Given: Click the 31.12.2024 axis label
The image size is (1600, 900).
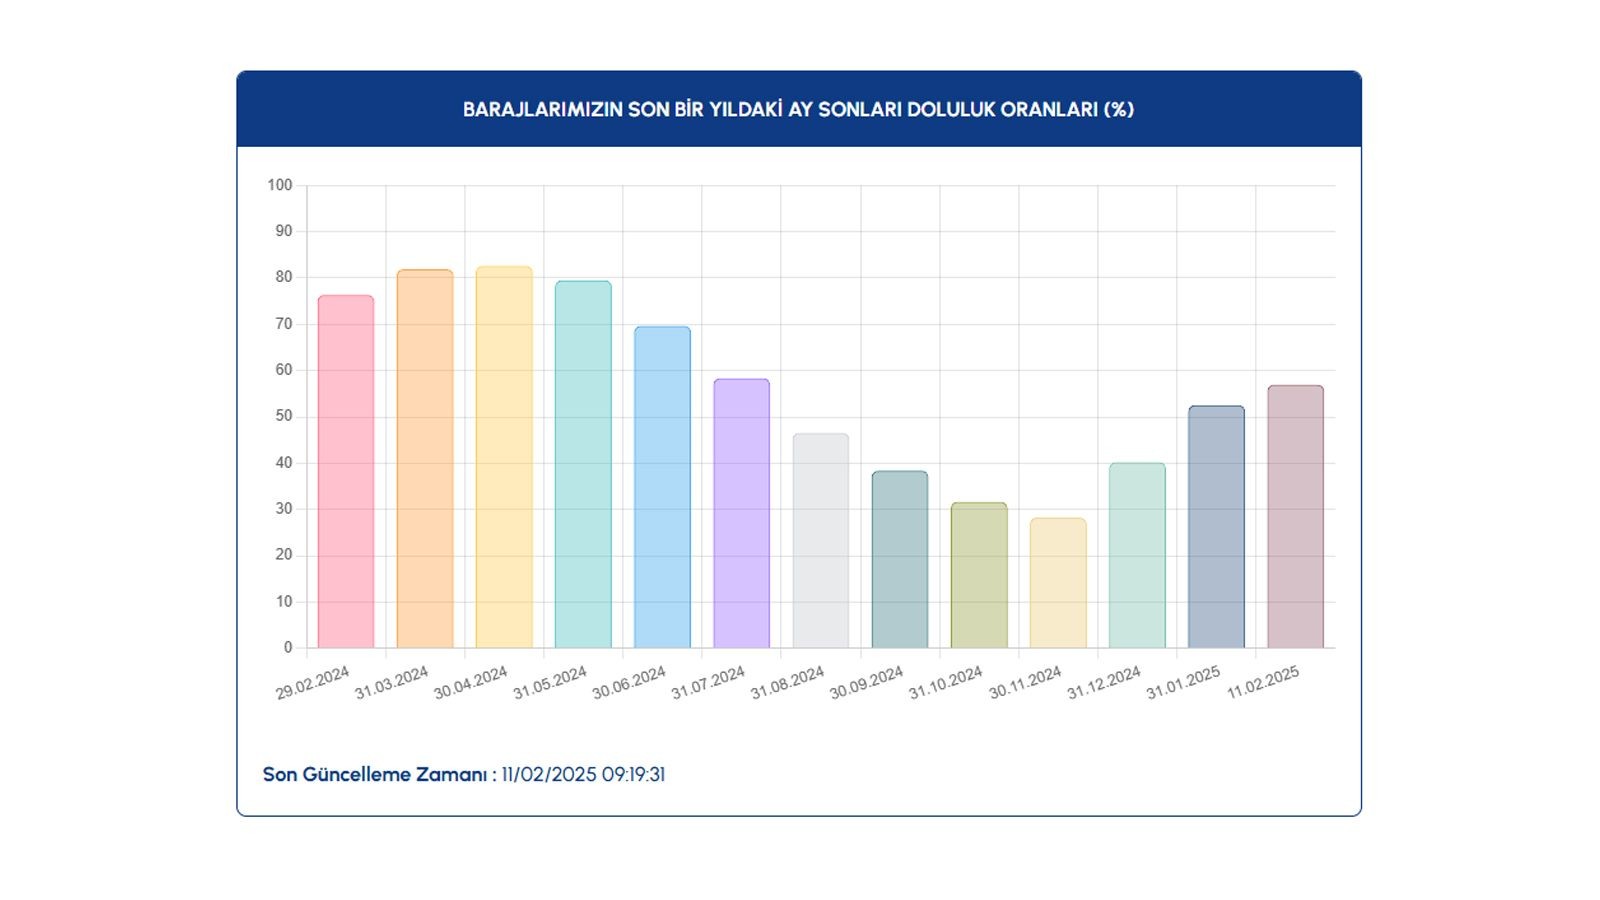Looking at the screenshot, I should 1104,682.
